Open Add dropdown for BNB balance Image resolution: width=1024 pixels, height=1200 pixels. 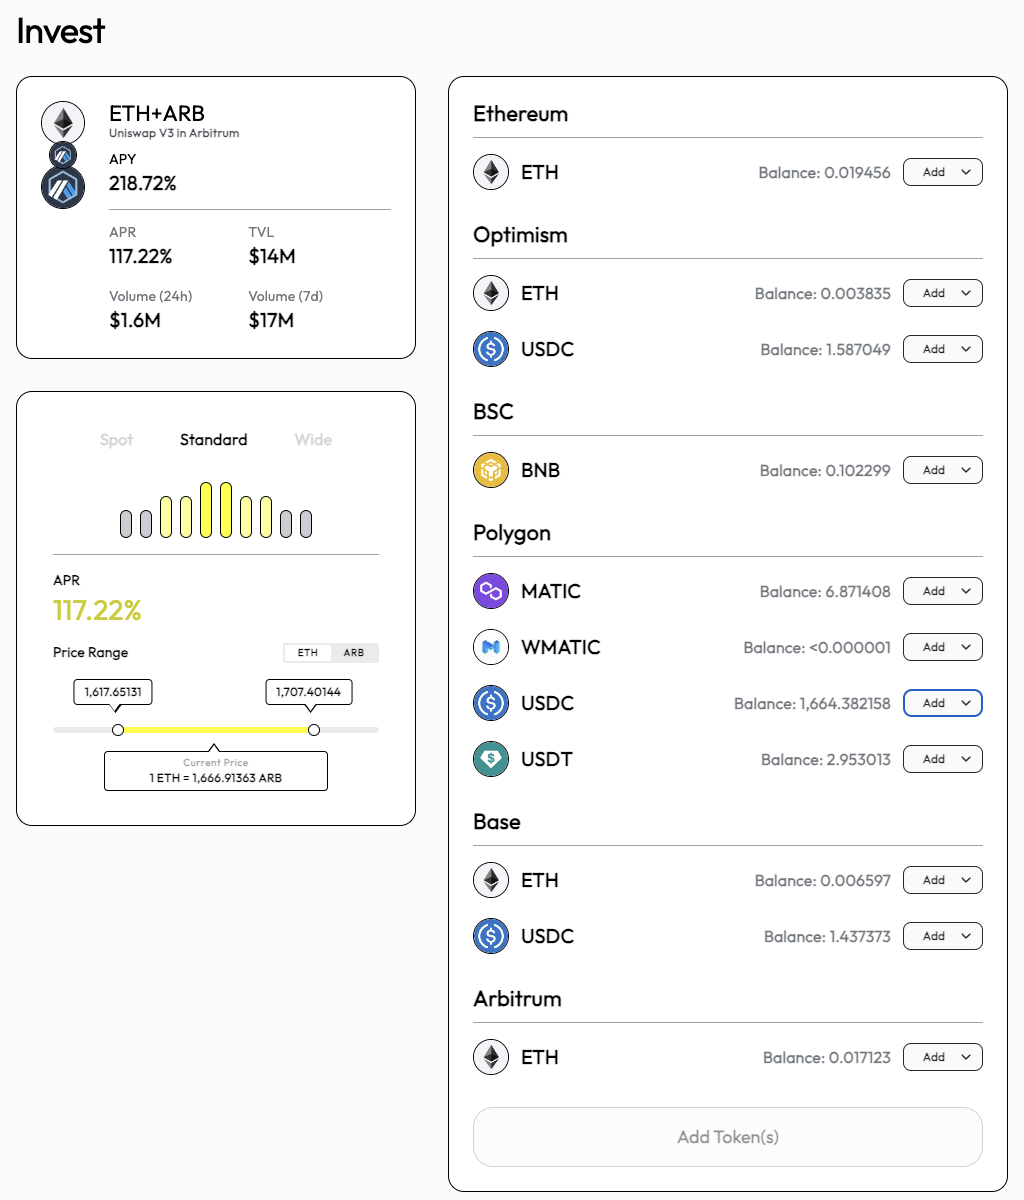point(943,470)
